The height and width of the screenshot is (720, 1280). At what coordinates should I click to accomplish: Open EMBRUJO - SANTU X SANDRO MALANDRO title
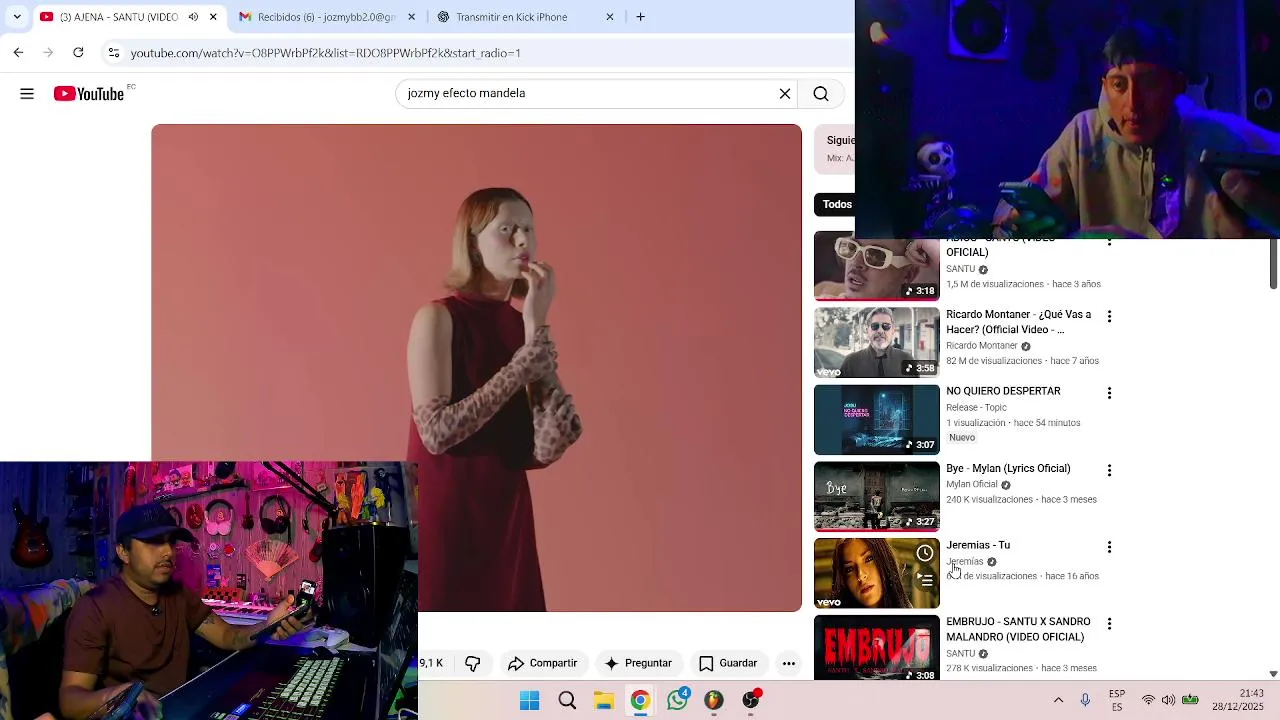(x=1018, y=629)
